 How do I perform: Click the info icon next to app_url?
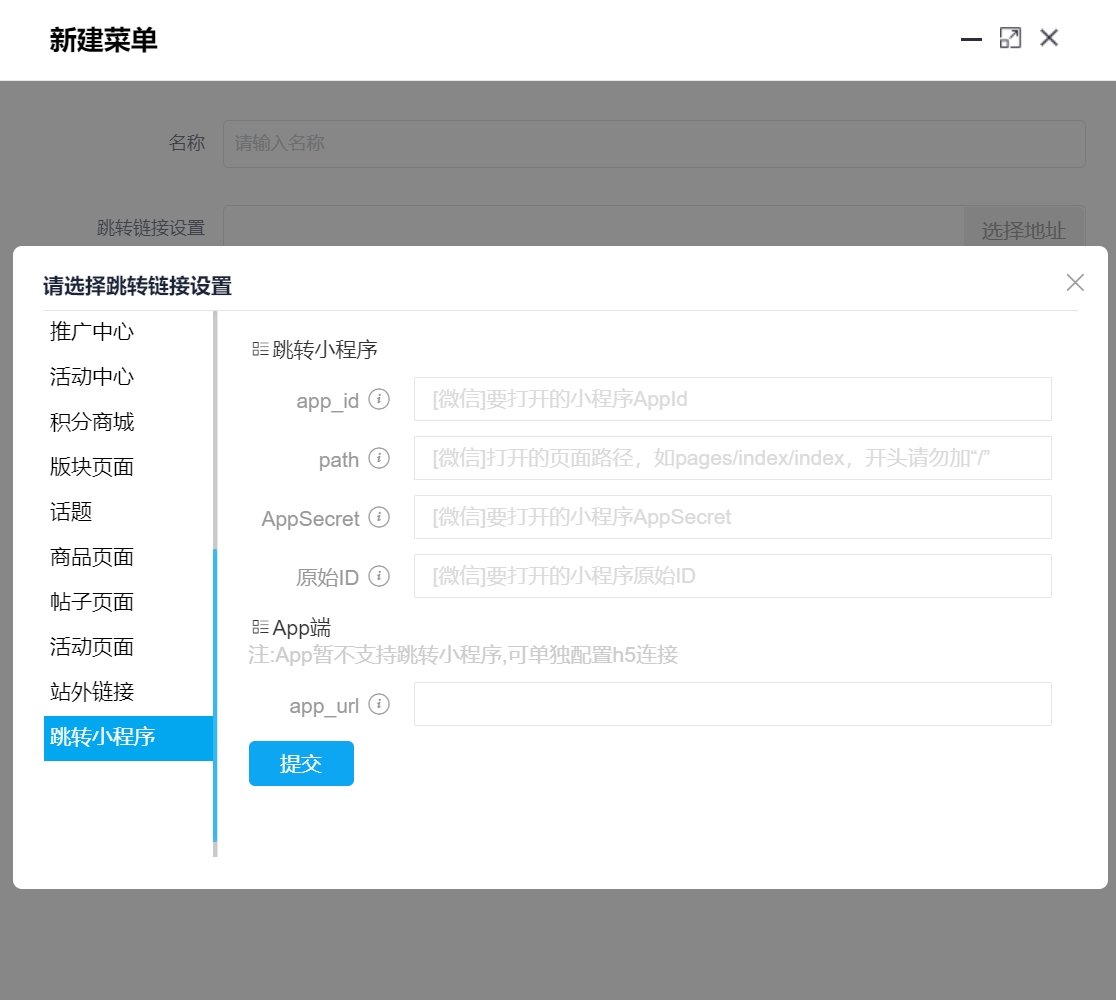click(379, 705)
